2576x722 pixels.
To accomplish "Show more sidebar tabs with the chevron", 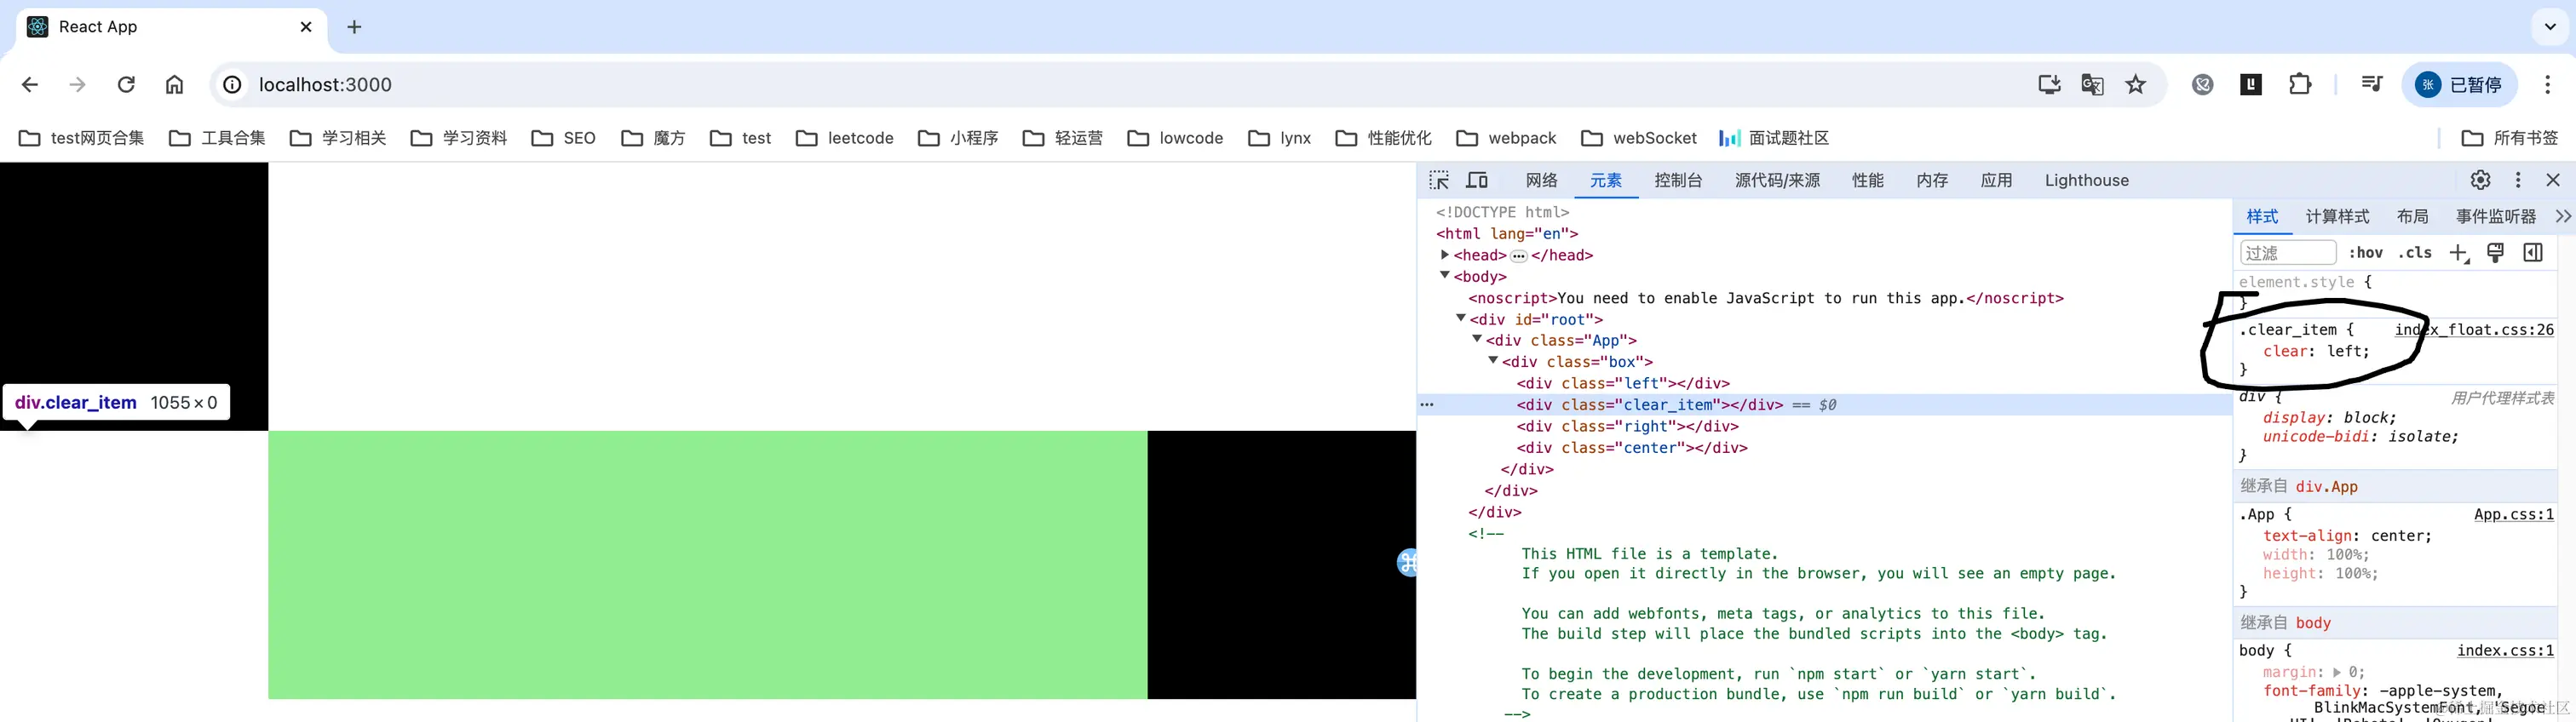I will pyautogui.click(x=2562, y=217).
